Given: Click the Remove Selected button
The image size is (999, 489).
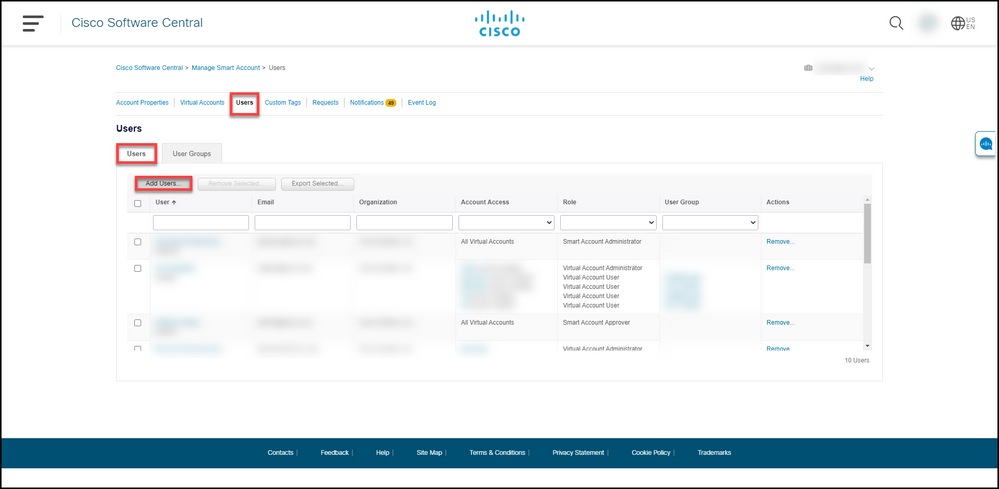Looking at the screenshot, I should [x=236, y=183].
